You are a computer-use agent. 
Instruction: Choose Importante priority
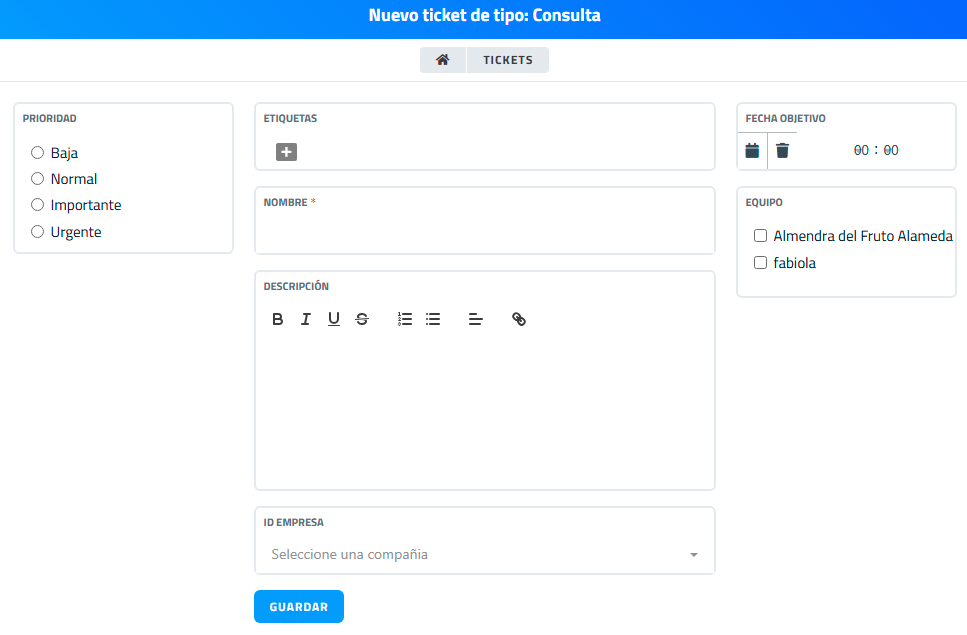(38, 205)
